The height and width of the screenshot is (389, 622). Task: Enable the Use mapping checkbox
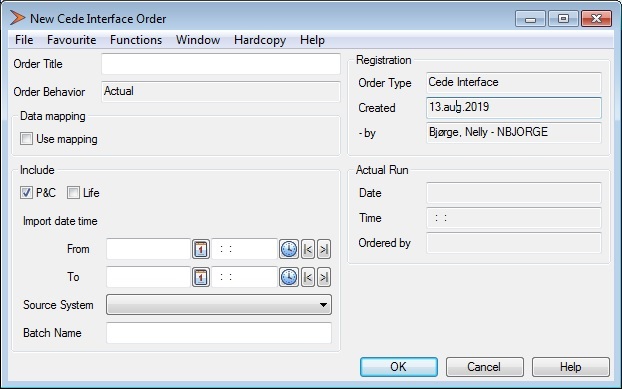point(26,139)
